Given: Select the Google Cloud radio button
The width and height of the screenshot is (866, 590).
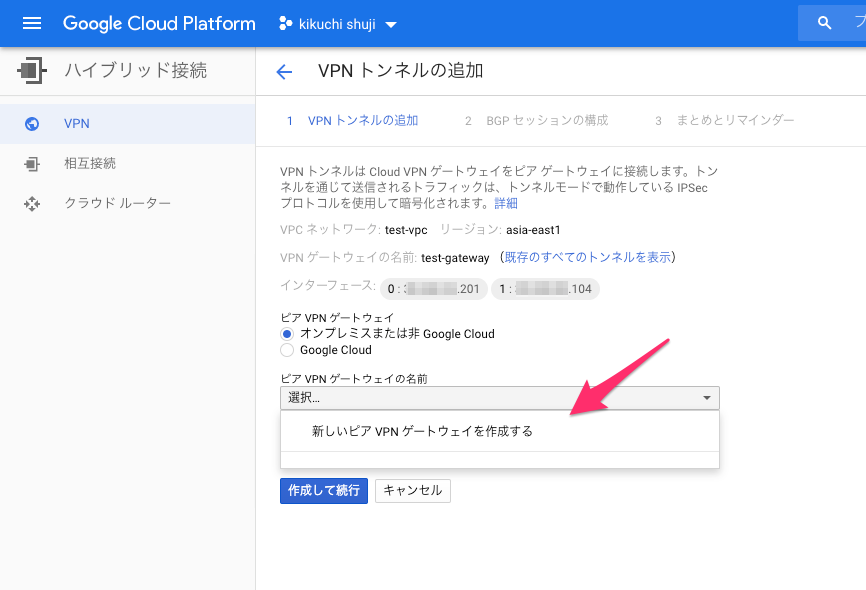Looking at the screenshot, I should click(x=287, y=350).
